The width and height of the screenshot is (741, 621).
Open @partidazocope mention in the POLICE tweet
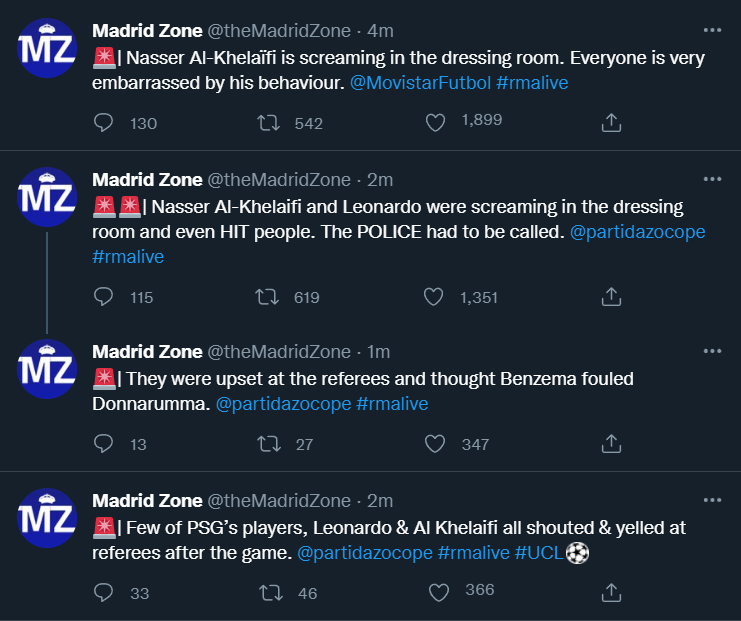(x=637, y=232)
